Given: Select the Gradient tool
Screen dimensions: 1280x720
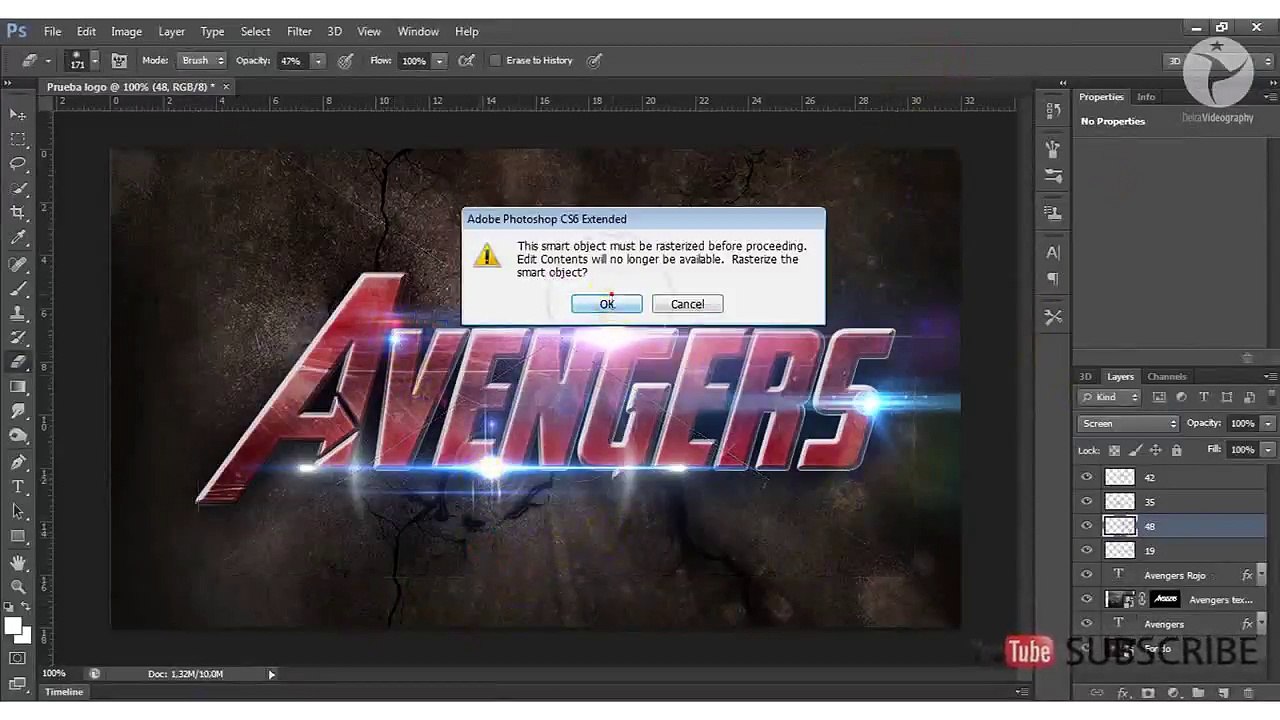Looking at the screenshot, I should (18, 387).
